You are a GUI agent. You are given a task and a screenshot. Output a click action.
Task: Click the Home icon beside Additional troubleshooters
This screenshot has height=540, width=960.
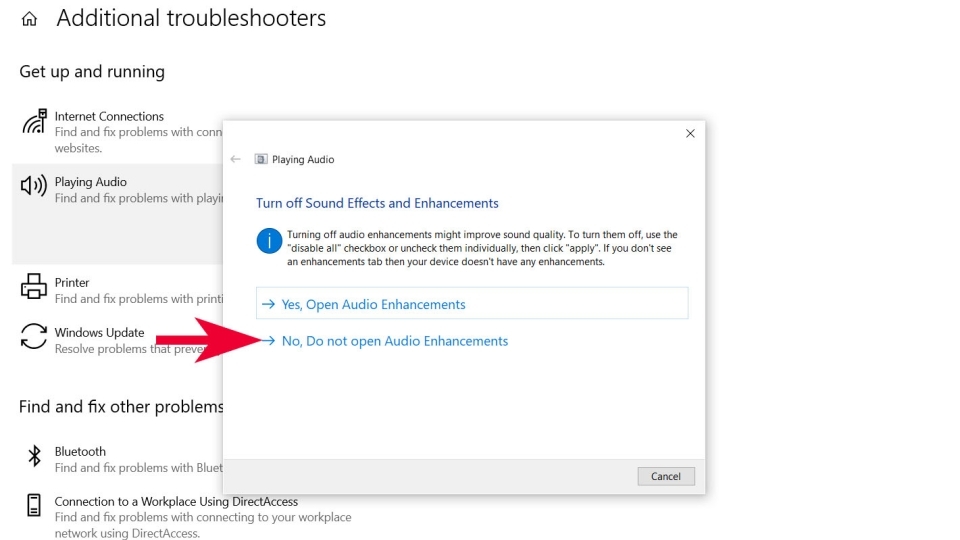(x=29, y=19)
